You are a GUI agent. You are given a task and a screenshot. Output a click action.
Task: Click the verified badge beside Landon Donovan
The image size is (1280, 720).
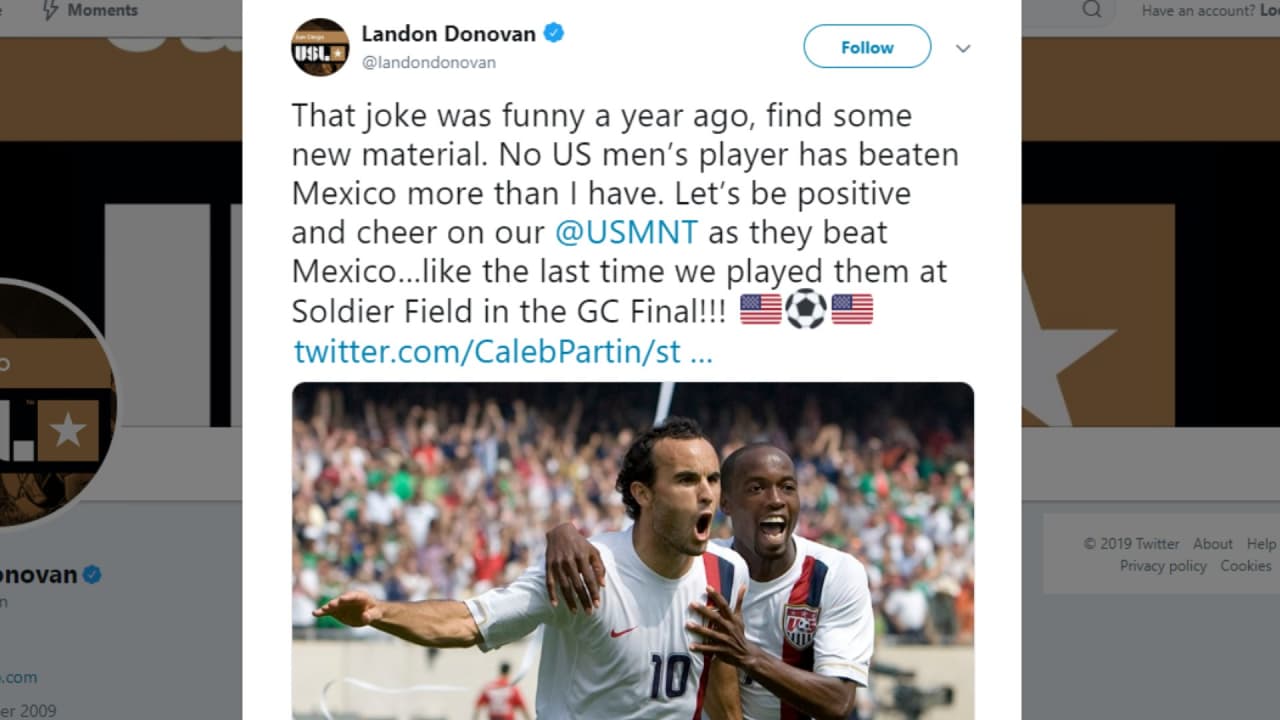click(554, 33)
